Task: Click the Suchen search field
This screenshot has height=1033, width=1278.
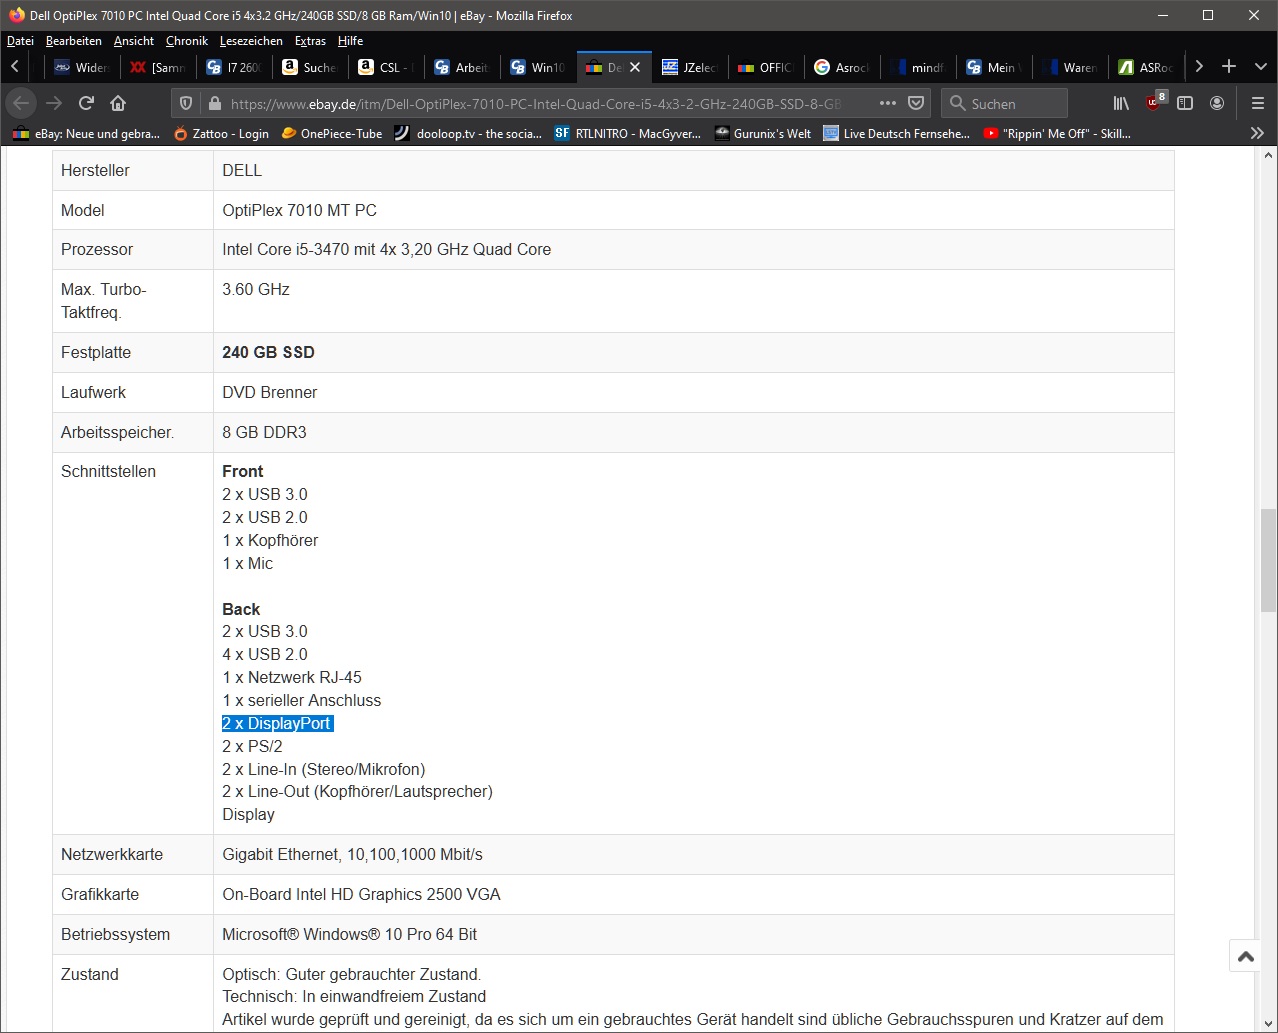Action: coord(1005,103)
